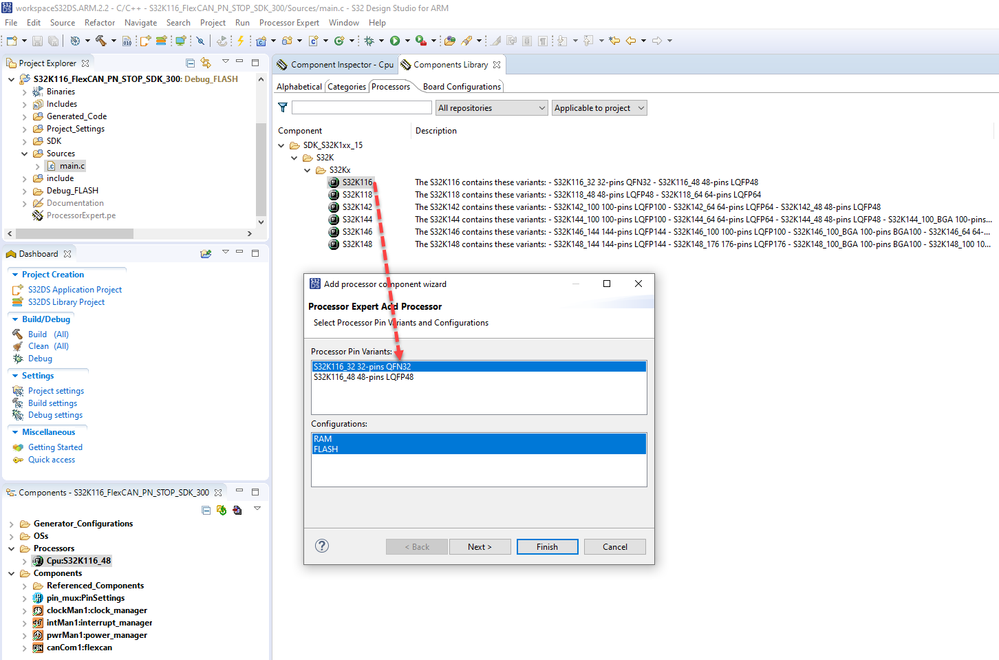
Task: Select the FLASH configuration
Action: [x=478, y=449]
